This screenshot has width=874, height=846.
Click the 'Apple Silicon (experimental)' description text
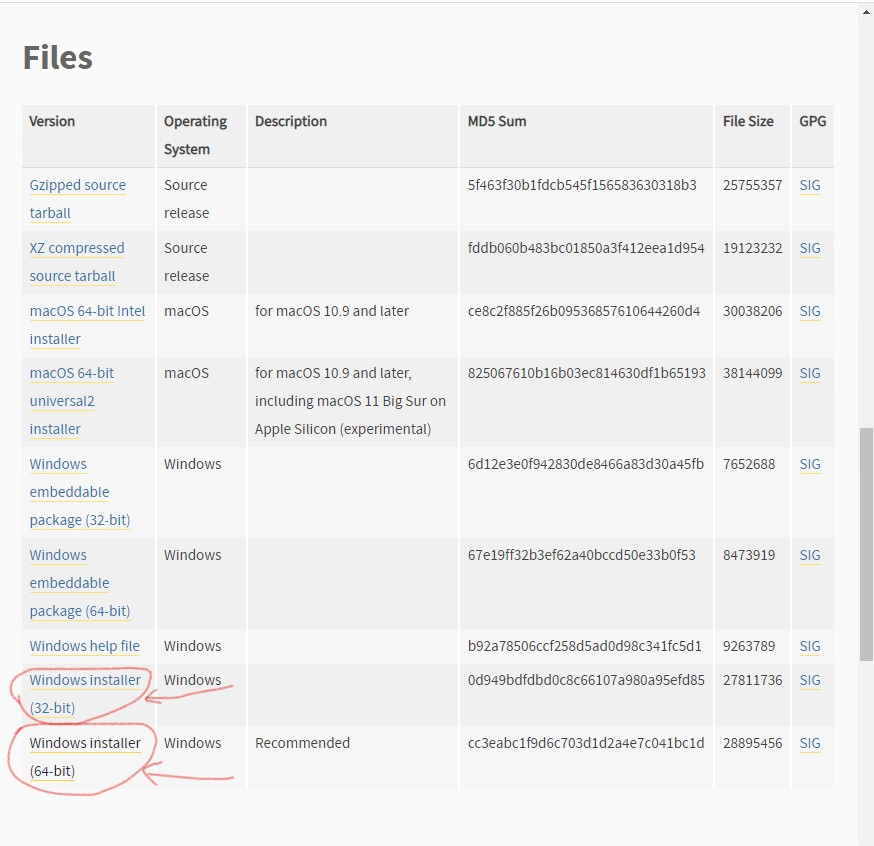343,429
